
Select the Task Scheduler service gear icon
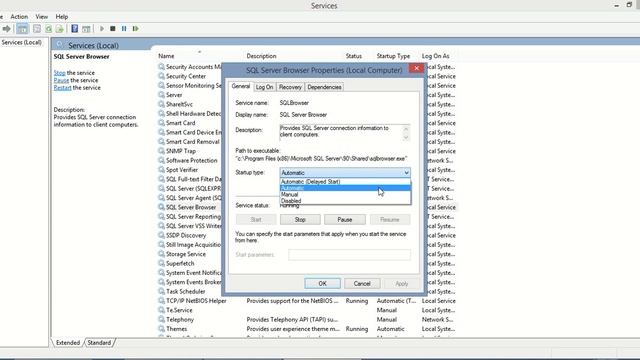pos(162,291)
